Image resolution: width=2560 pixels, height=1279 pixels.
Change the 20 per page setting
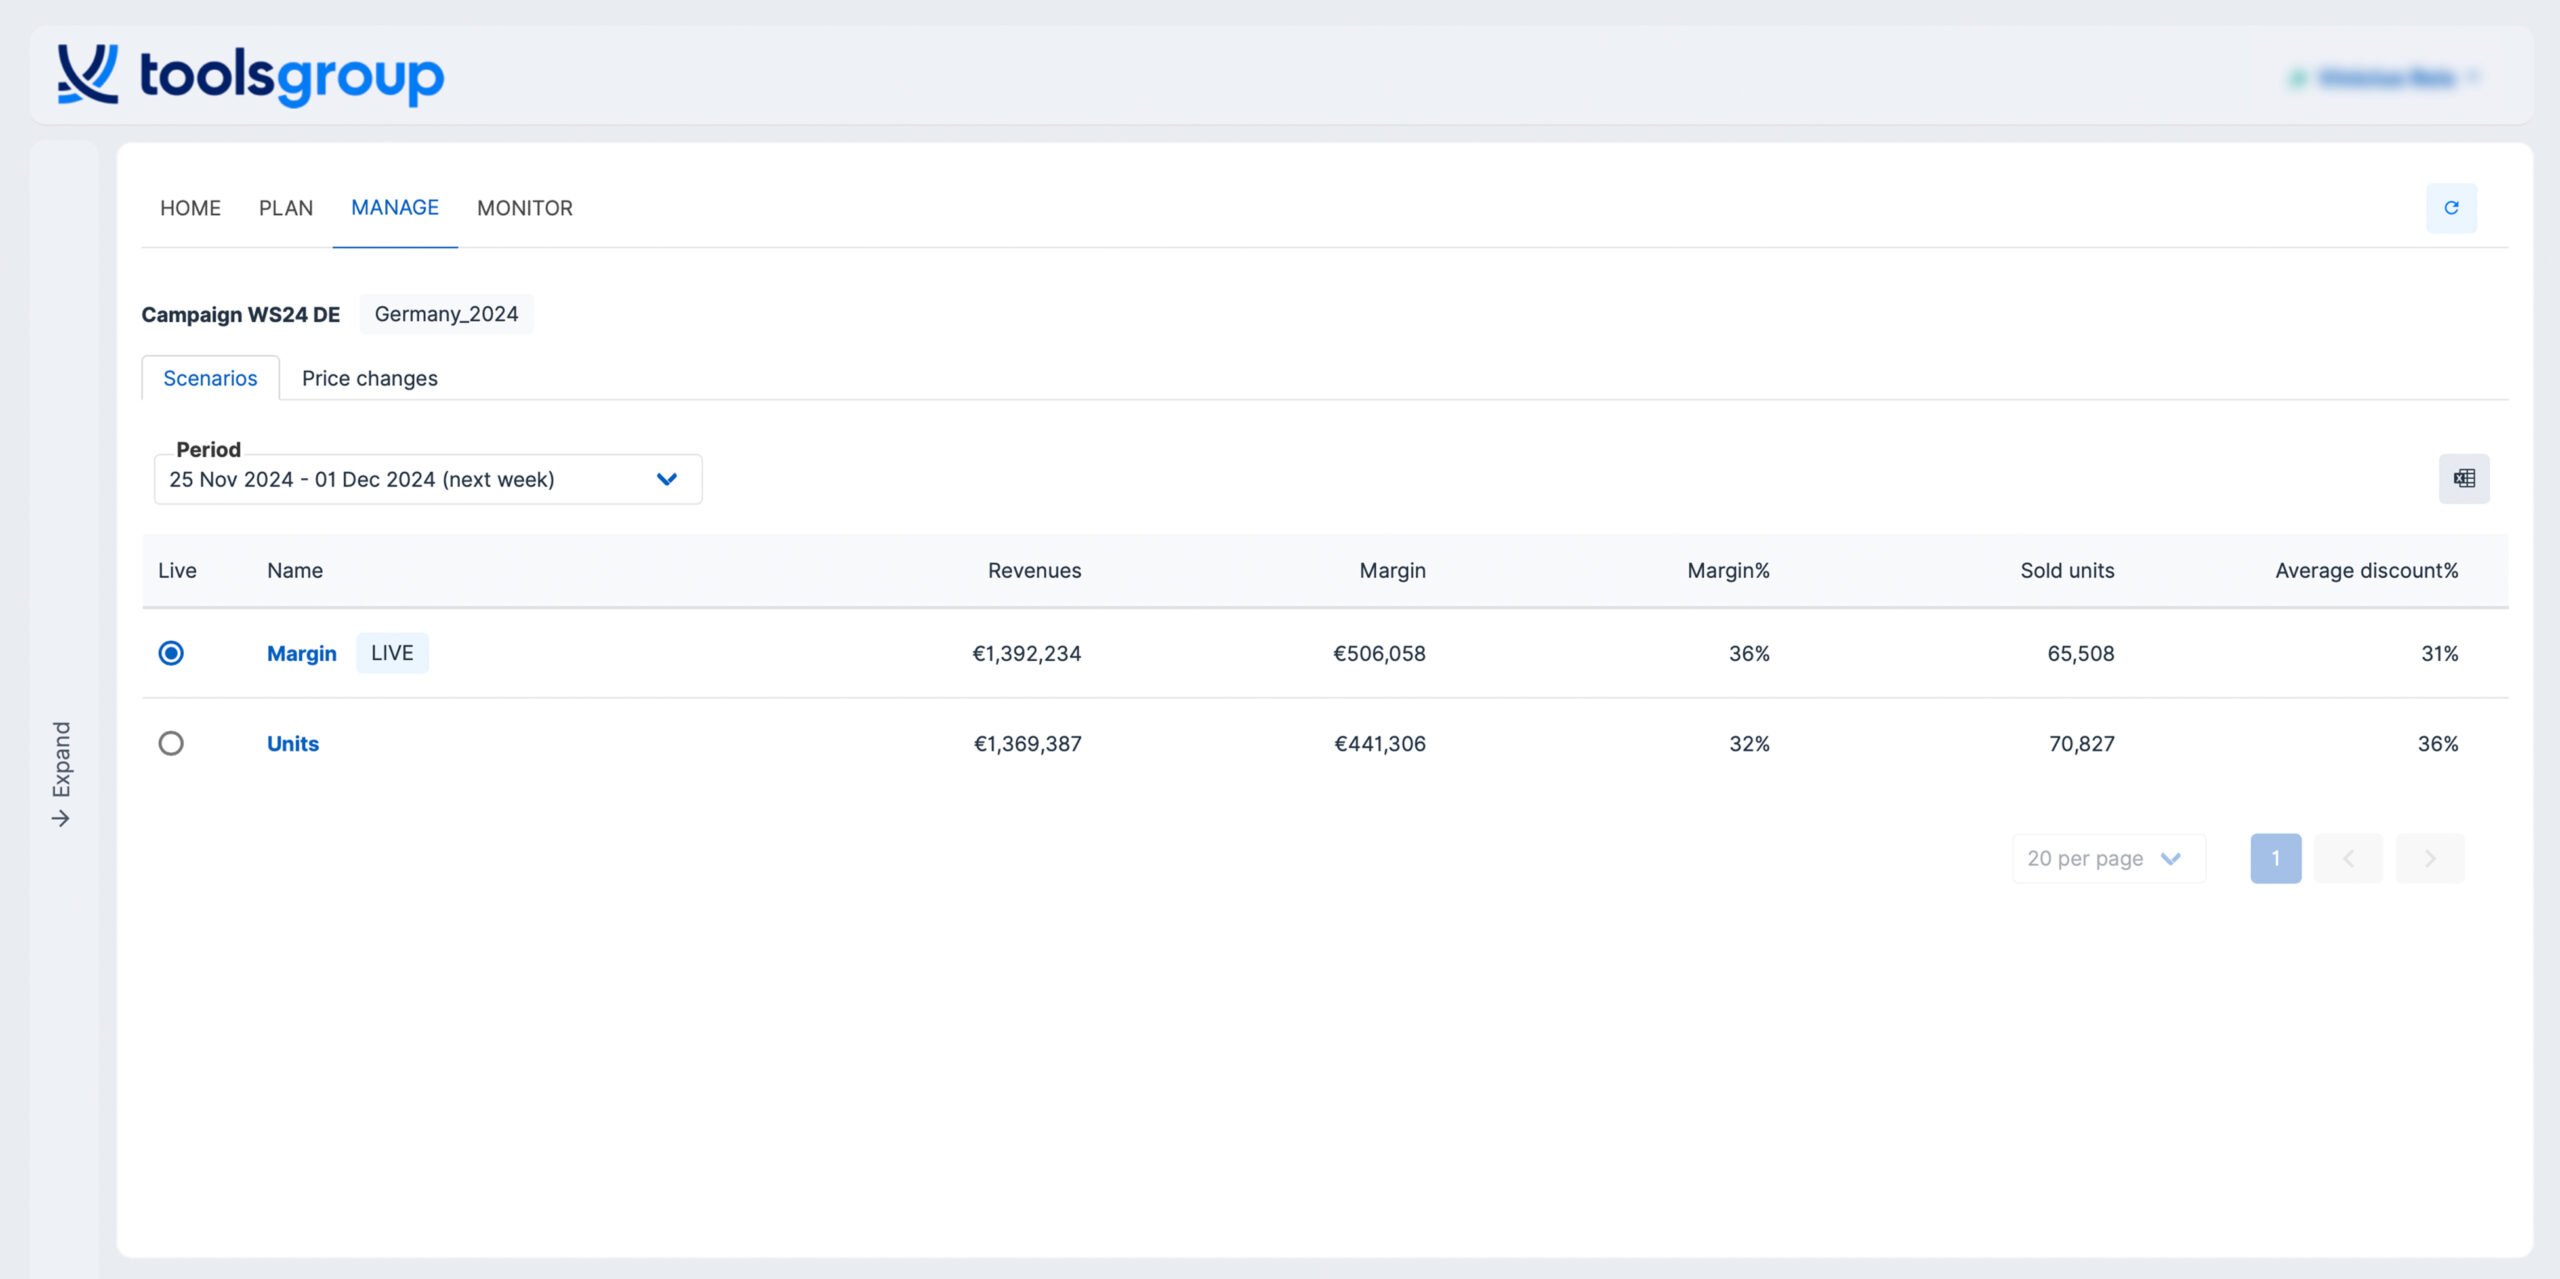pyautogui.click(x=2108, y=858)
